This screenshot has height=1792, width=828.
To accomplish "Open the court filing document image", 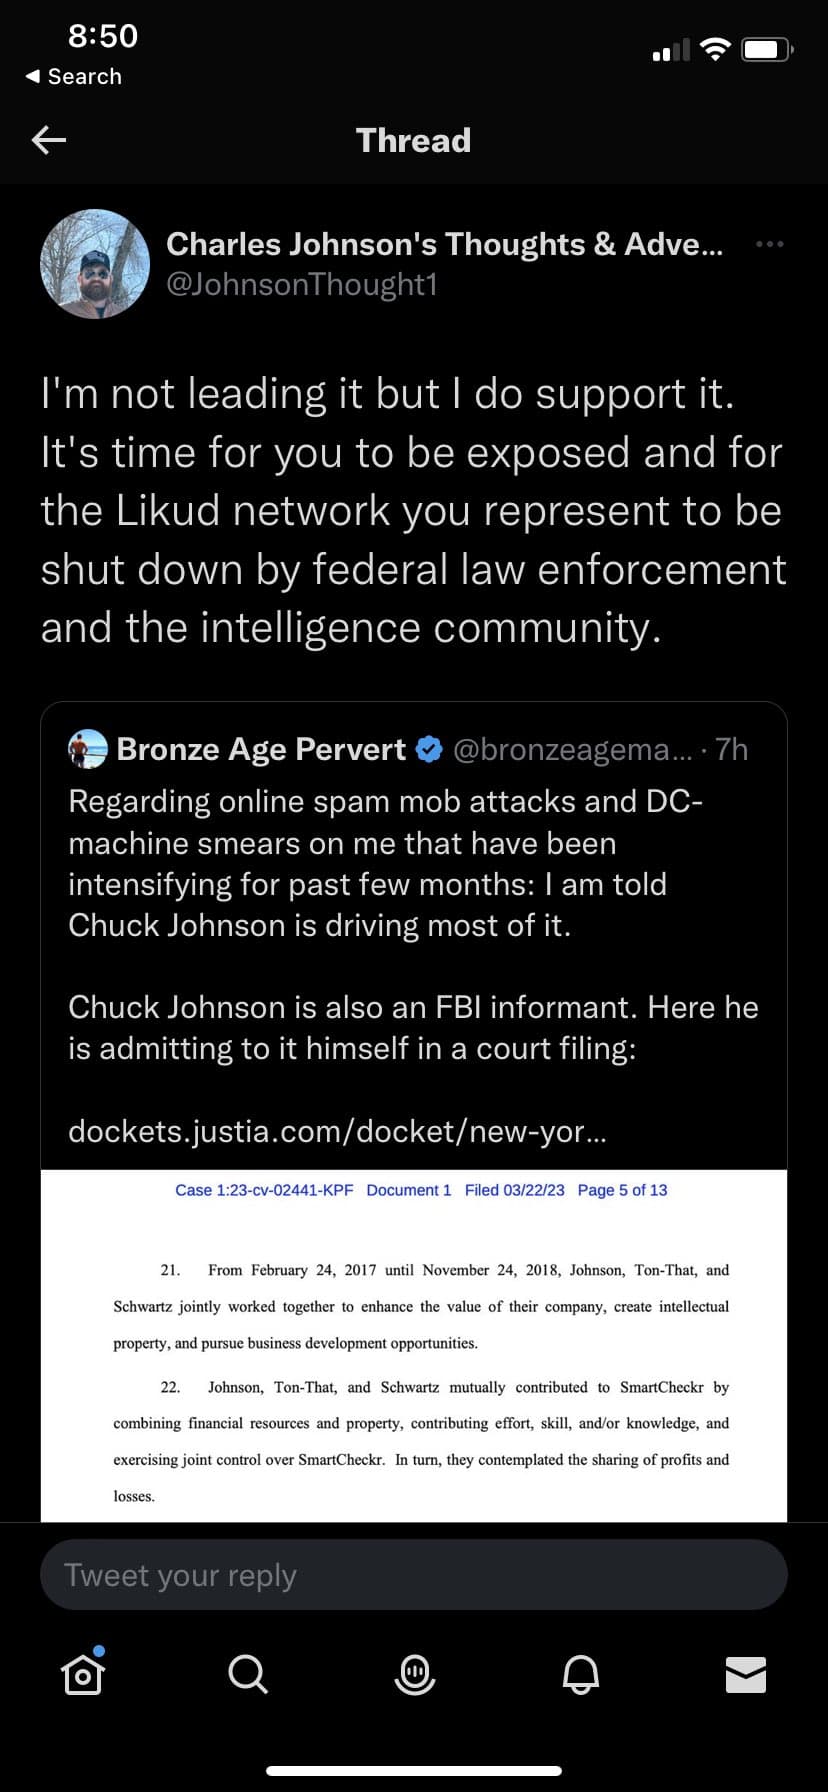I will 414,1345.
